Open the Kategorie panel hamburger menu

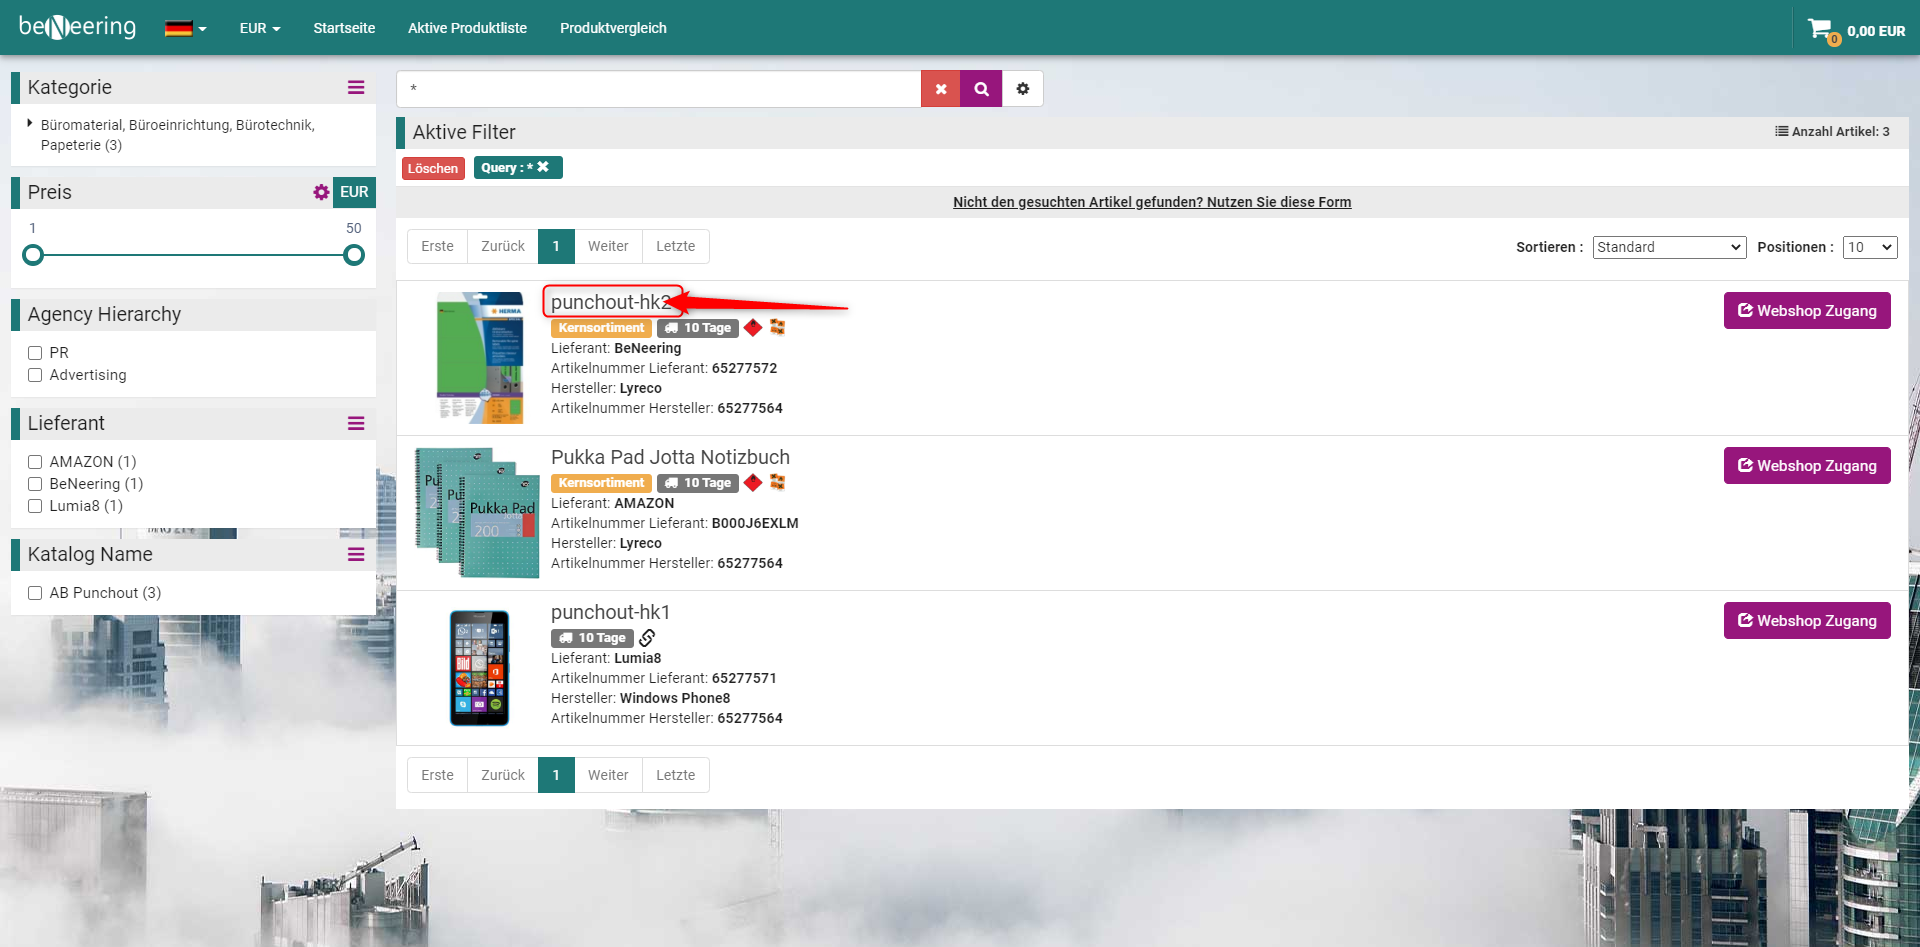(x=356, y=88)
